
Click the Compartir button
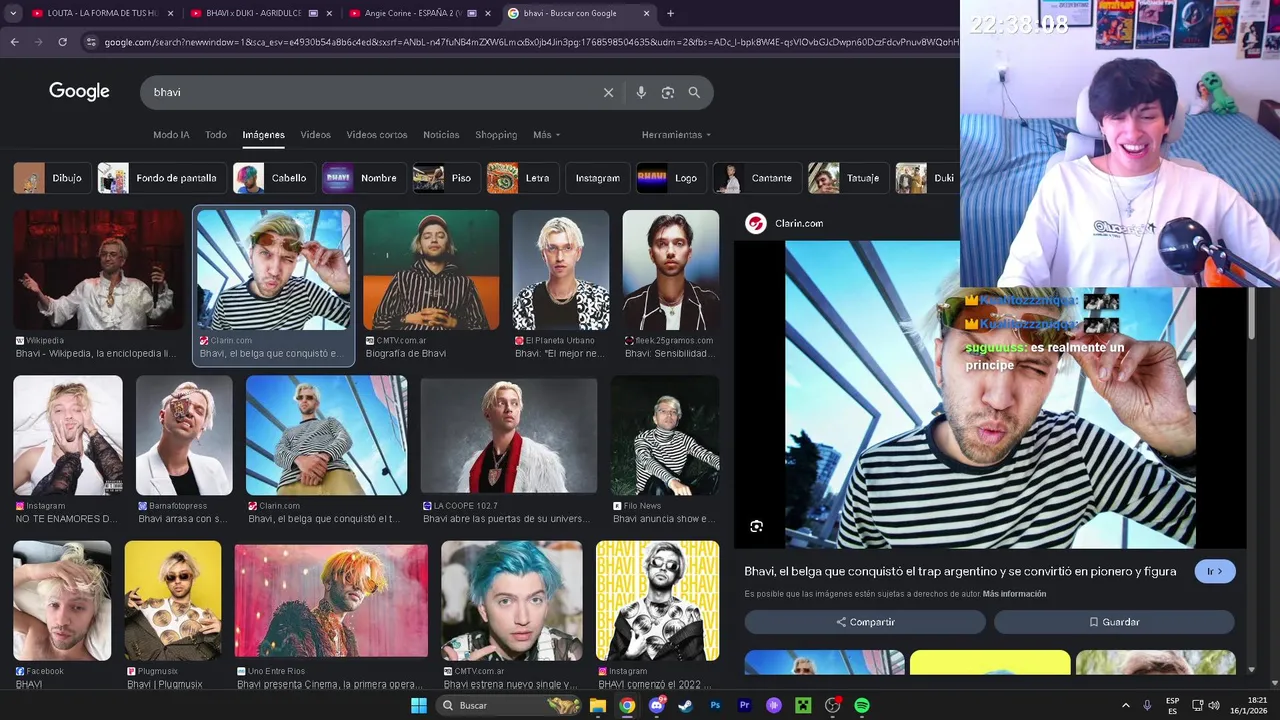[x=865, y=622]
